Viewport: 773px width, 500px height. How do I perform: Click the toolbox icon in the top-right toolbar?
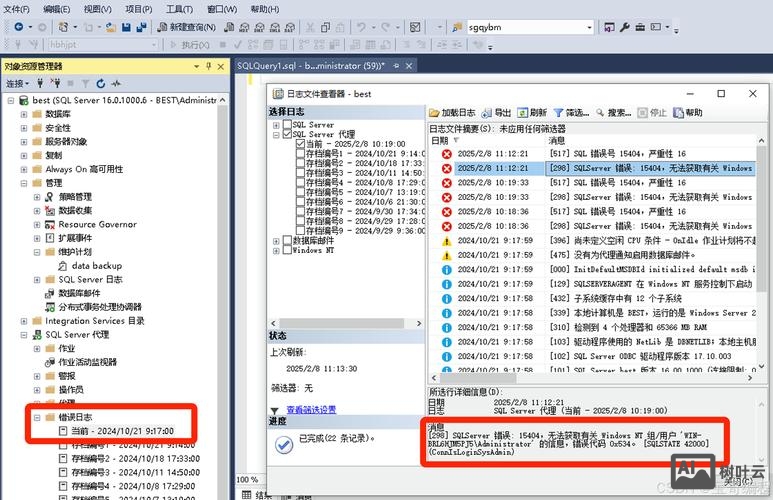pyautogui.click(x=640, y=27)
